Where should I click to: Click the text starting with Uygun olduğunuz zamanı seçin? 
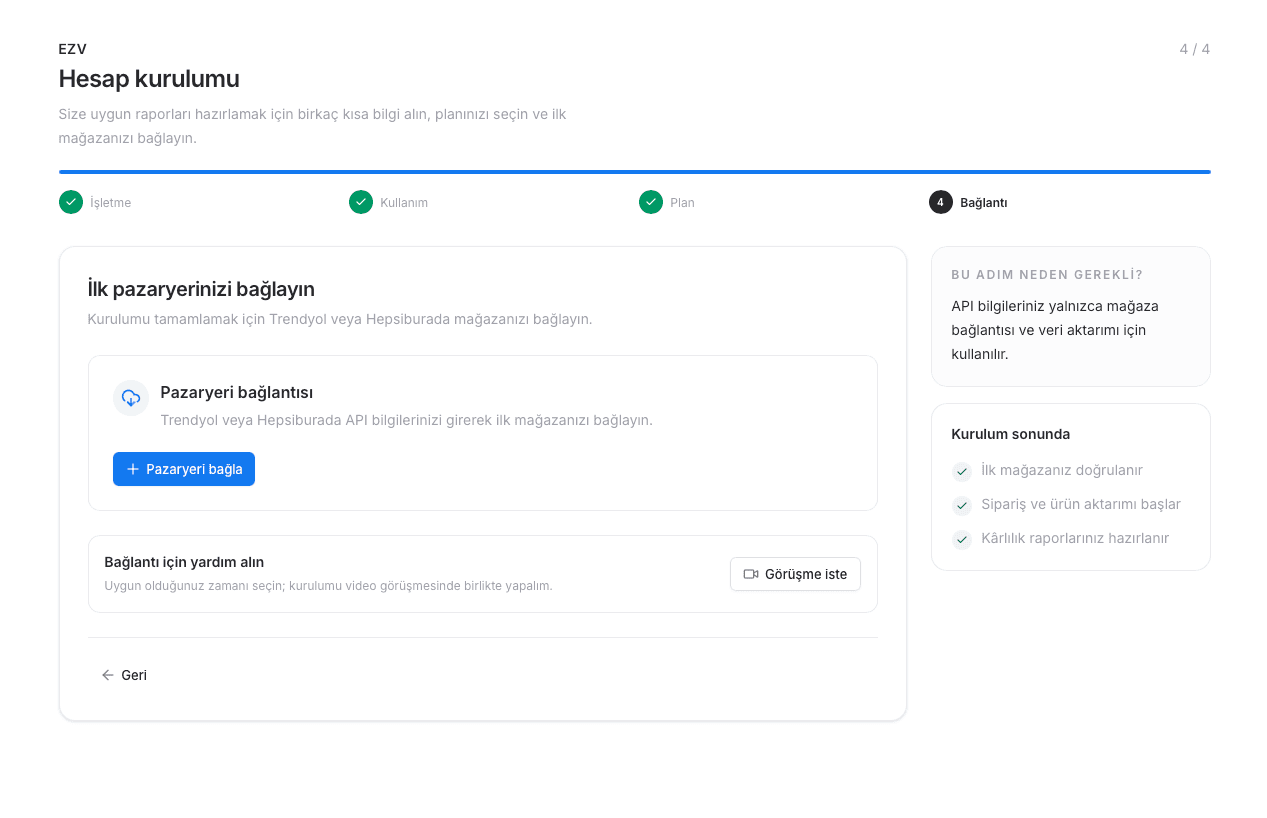(x=328, y=586)
